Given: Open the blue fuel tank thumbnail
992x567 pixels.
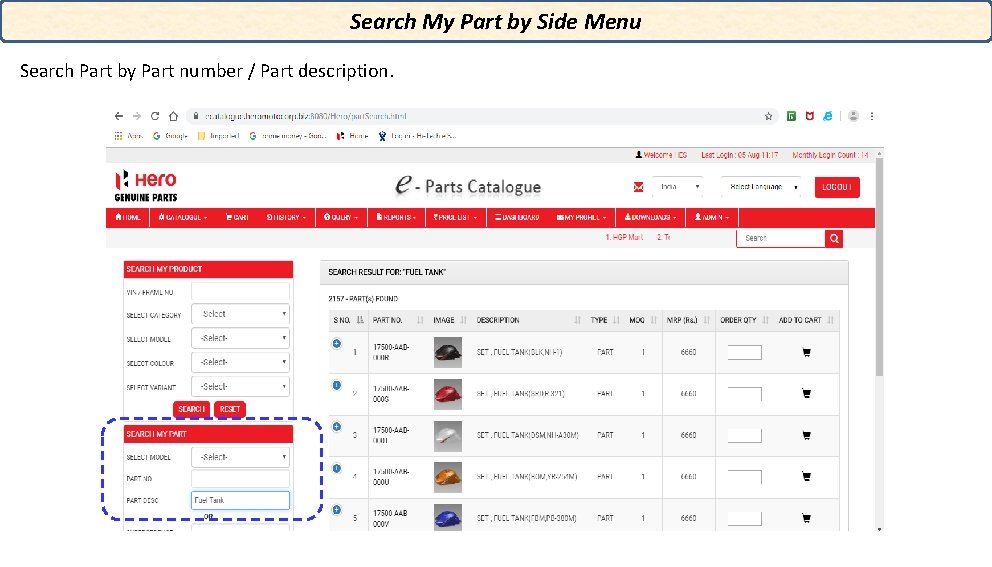Looking at the screenshot, I should [448, 517].
